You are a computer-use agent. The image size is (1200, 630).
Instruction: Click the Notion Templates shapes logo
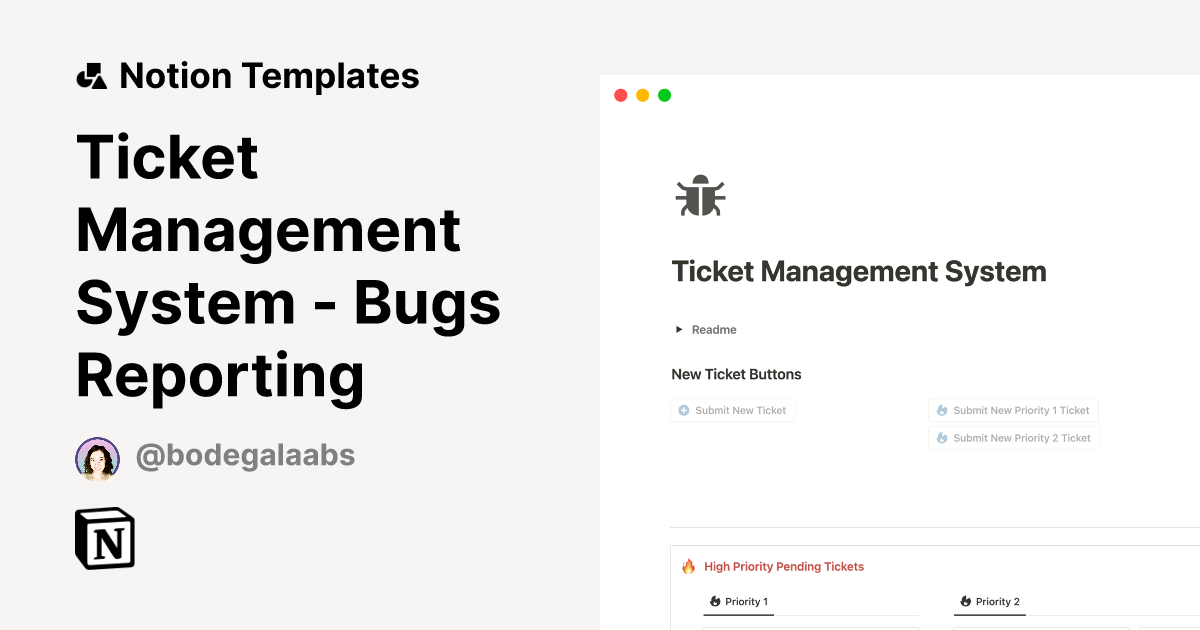point(92,76)
